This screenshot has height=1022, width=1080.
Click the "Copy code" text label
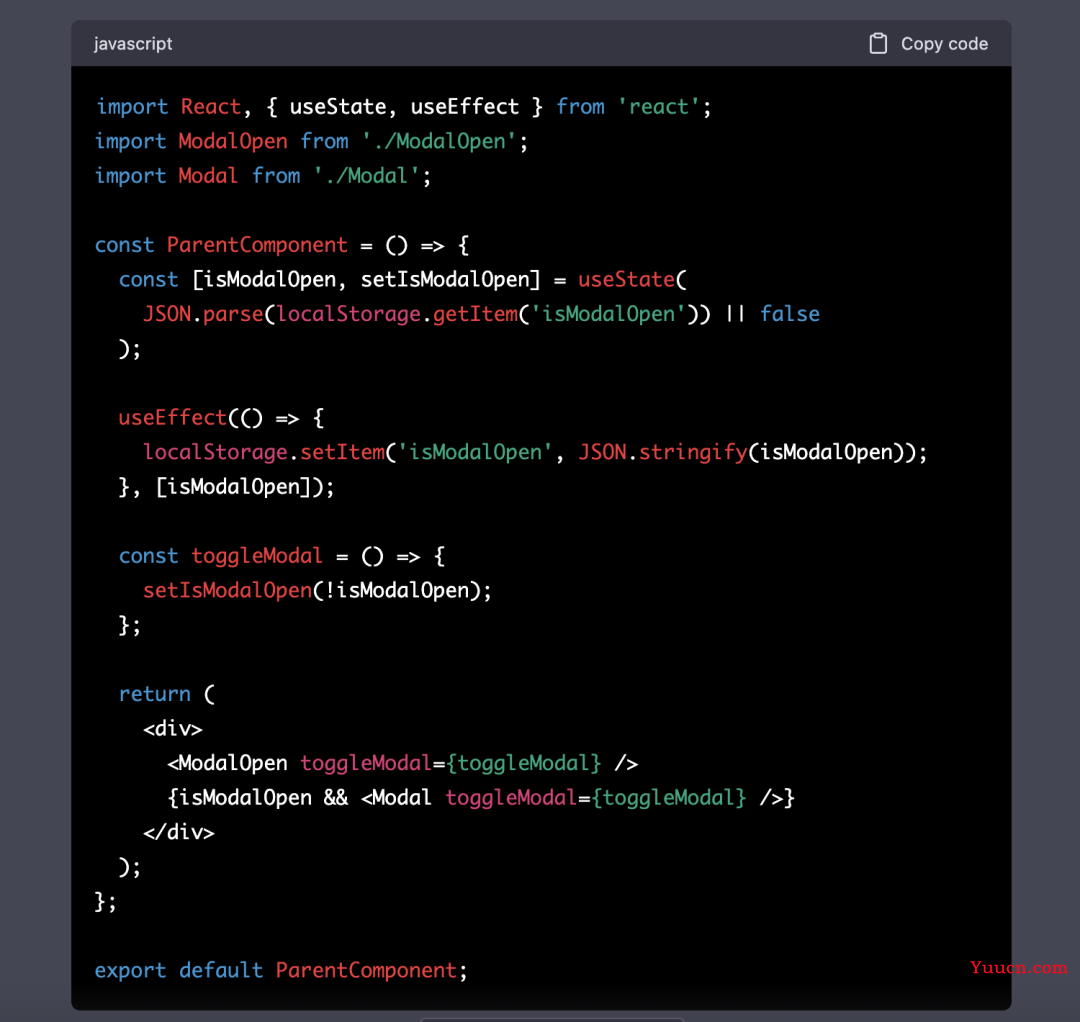[944, 43]
